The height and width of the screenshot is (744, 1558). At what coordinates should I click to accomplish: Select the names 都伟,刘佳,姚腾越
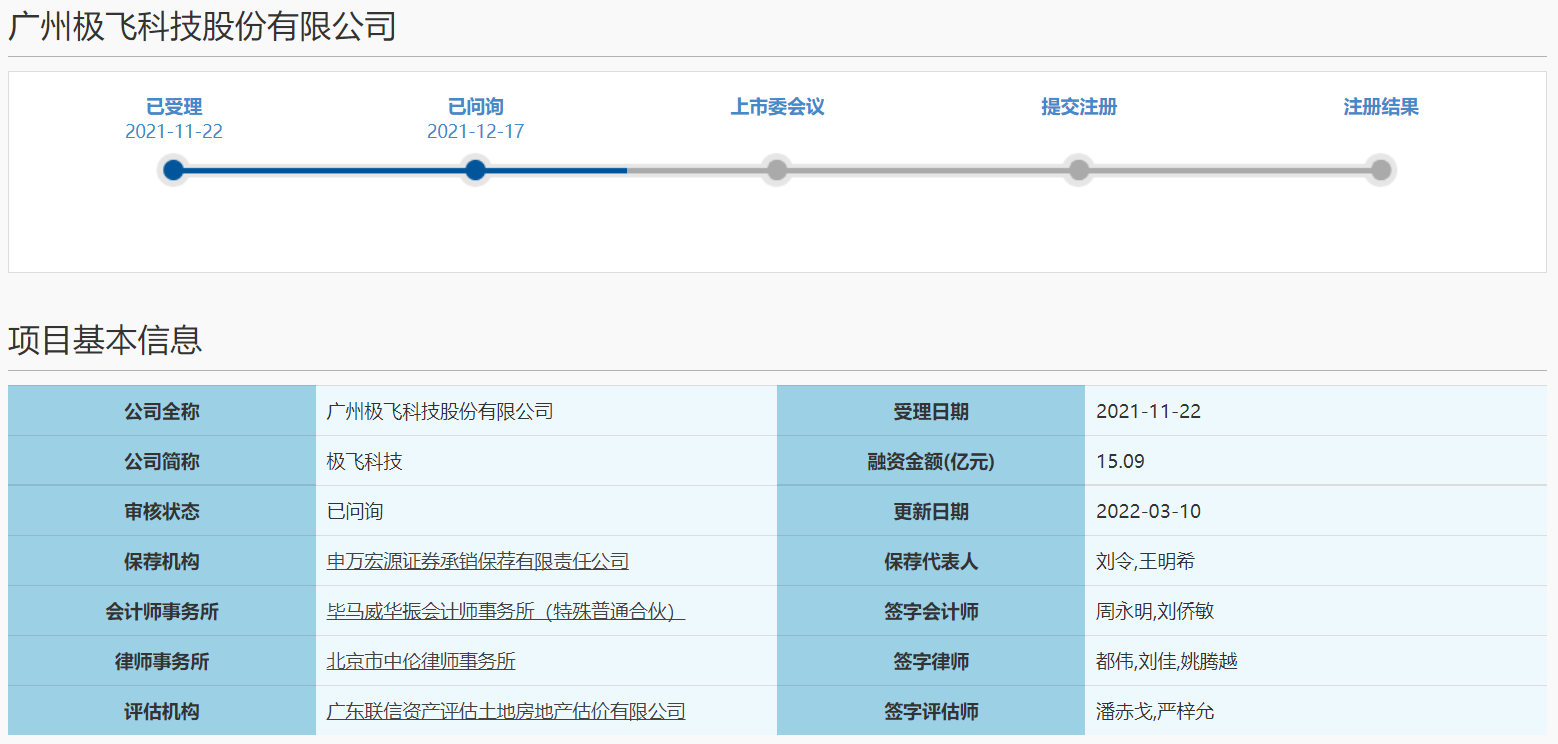pos(1167,661)
